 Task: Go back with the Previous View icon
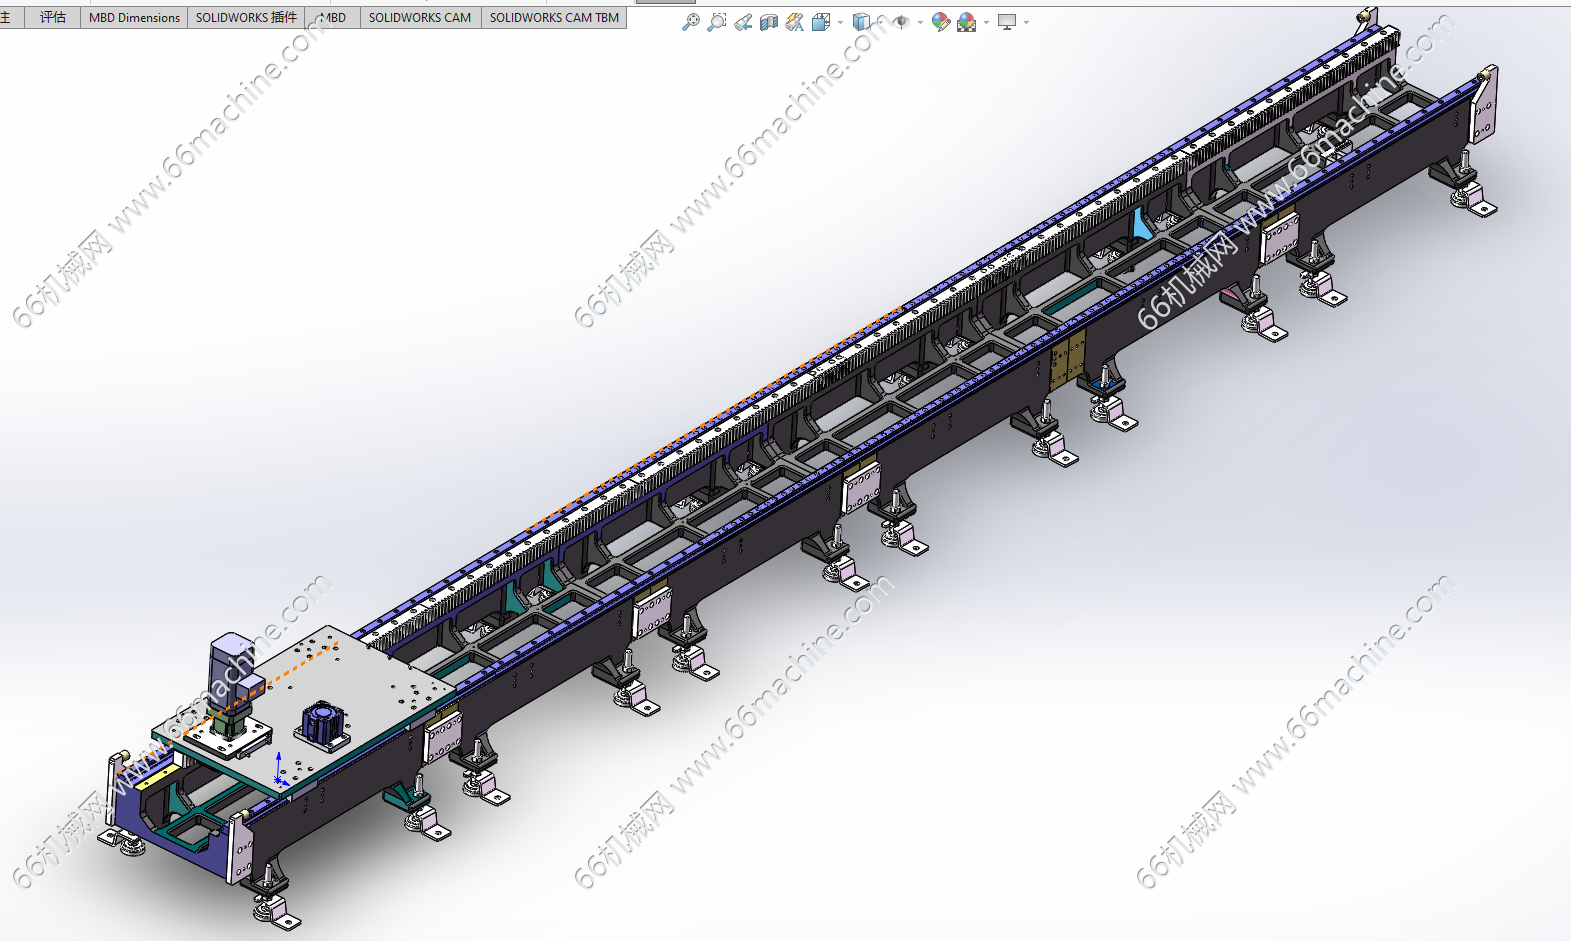pyautogui.click(x=742, y=22)
